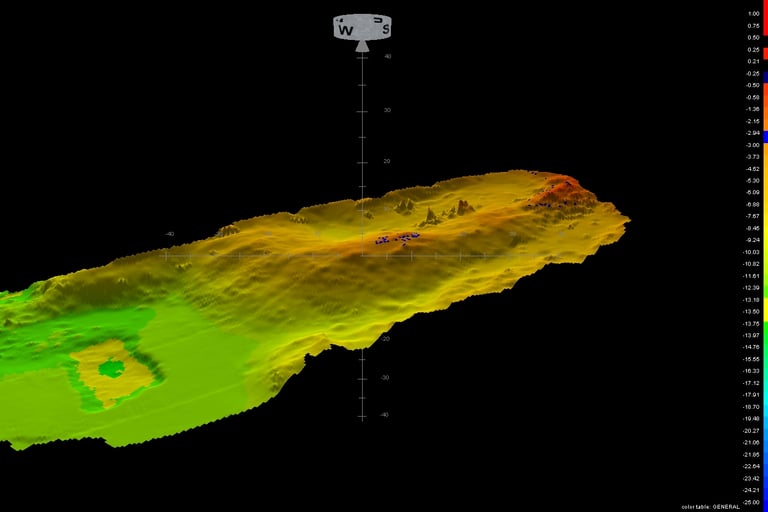Click legend value -13.18
The width and height of the screenshot is (768, 512).
(x=752, y=300)
